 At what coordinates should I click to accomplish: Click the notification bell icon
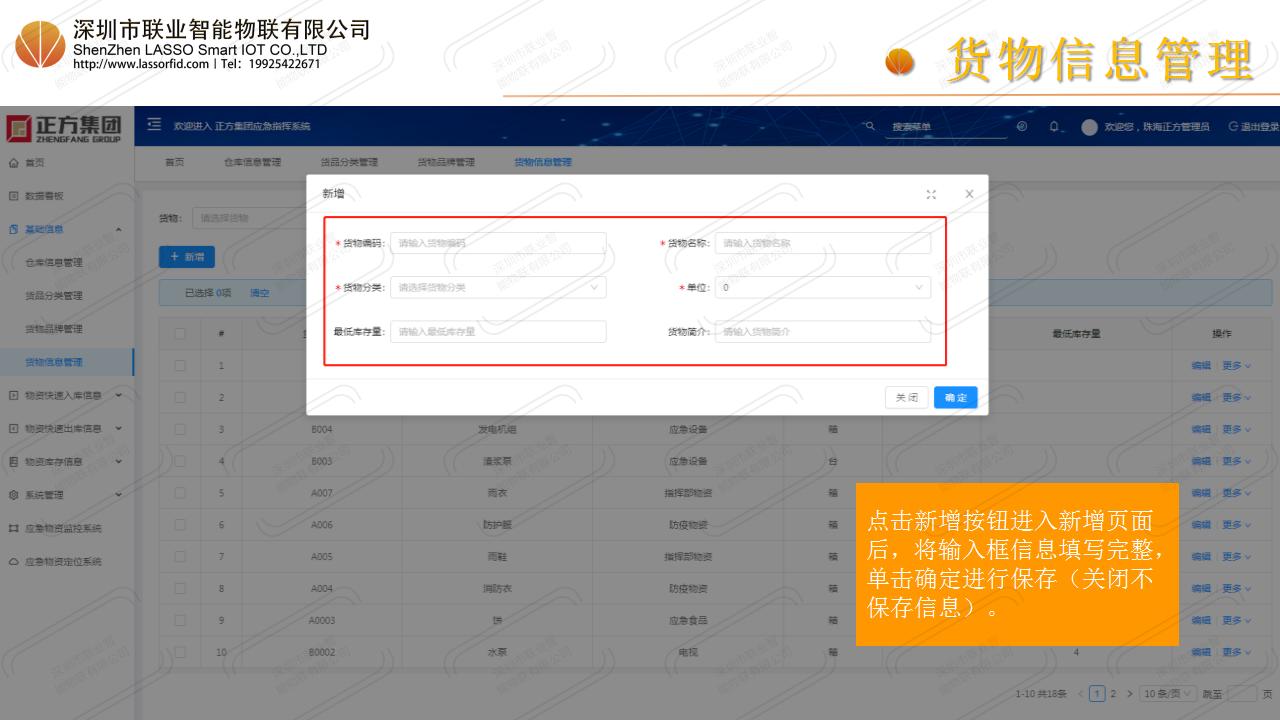(1054, 127)
